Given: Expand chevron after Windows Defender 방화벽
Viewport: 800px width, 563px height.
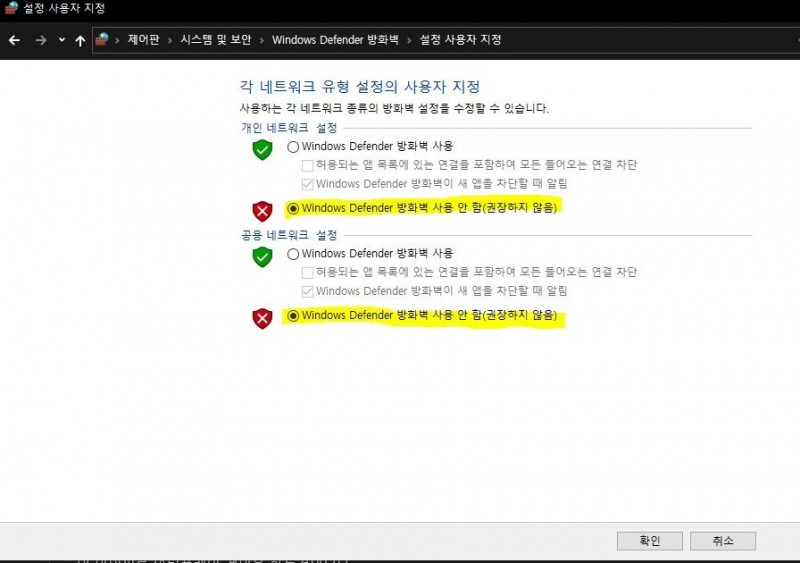Looking at the screenshot, I should (409, 40).
